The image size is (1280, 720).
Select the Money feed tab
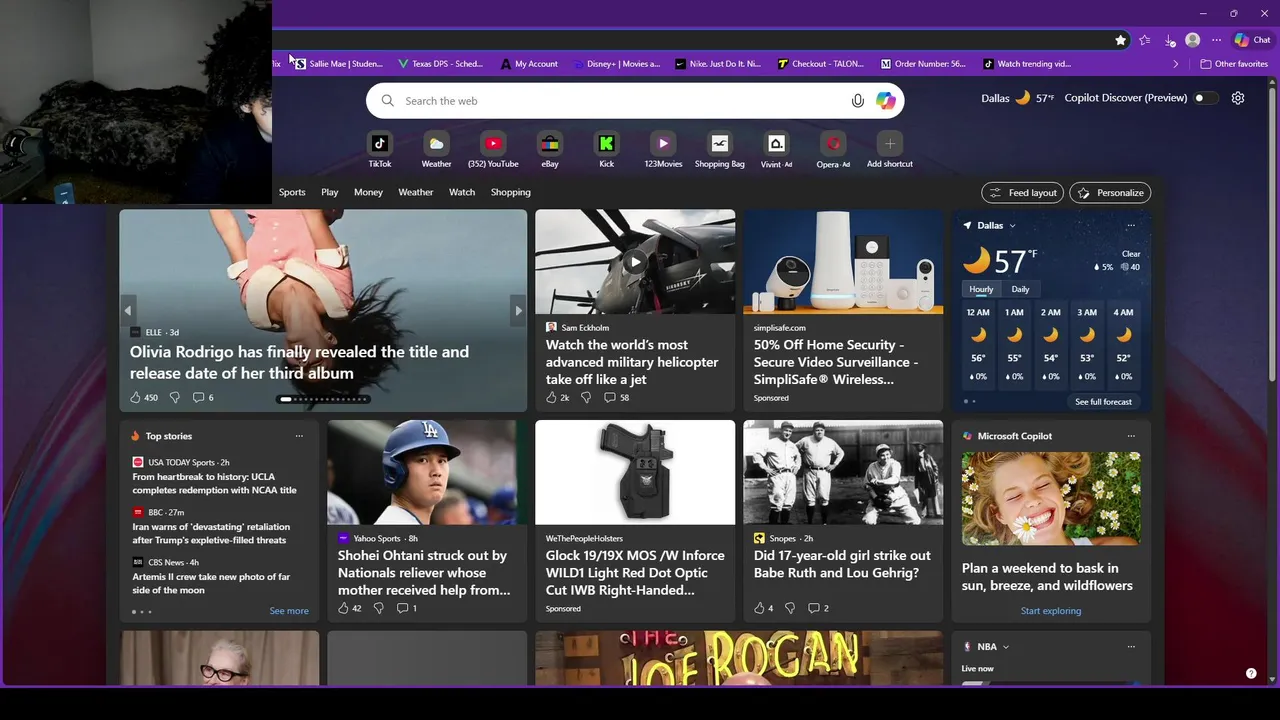pos(368,192)
